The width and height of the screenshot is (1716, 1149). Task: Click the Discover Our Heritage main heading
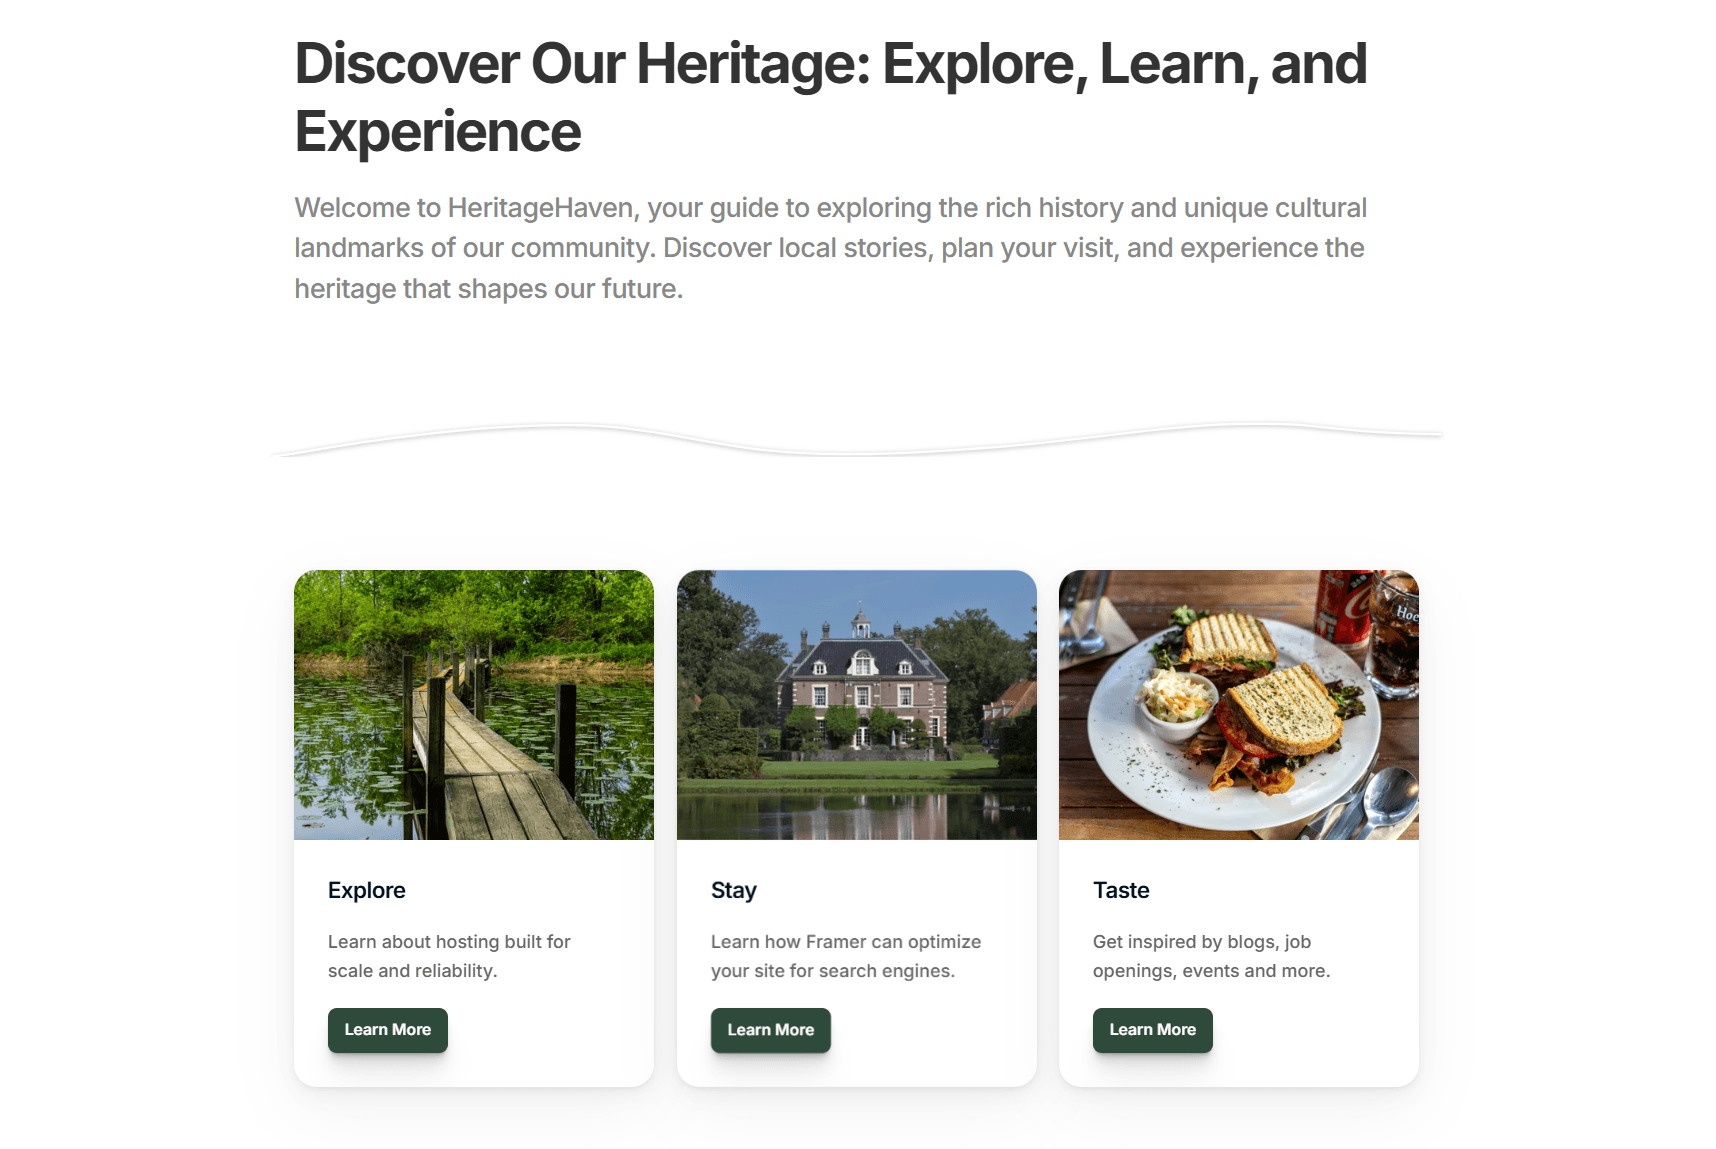point(831,97)
